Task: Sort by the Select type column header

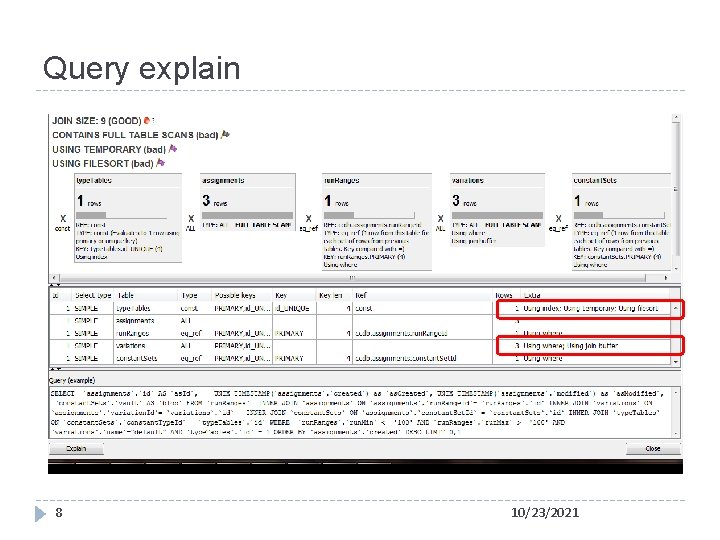Action: [93, 295]
